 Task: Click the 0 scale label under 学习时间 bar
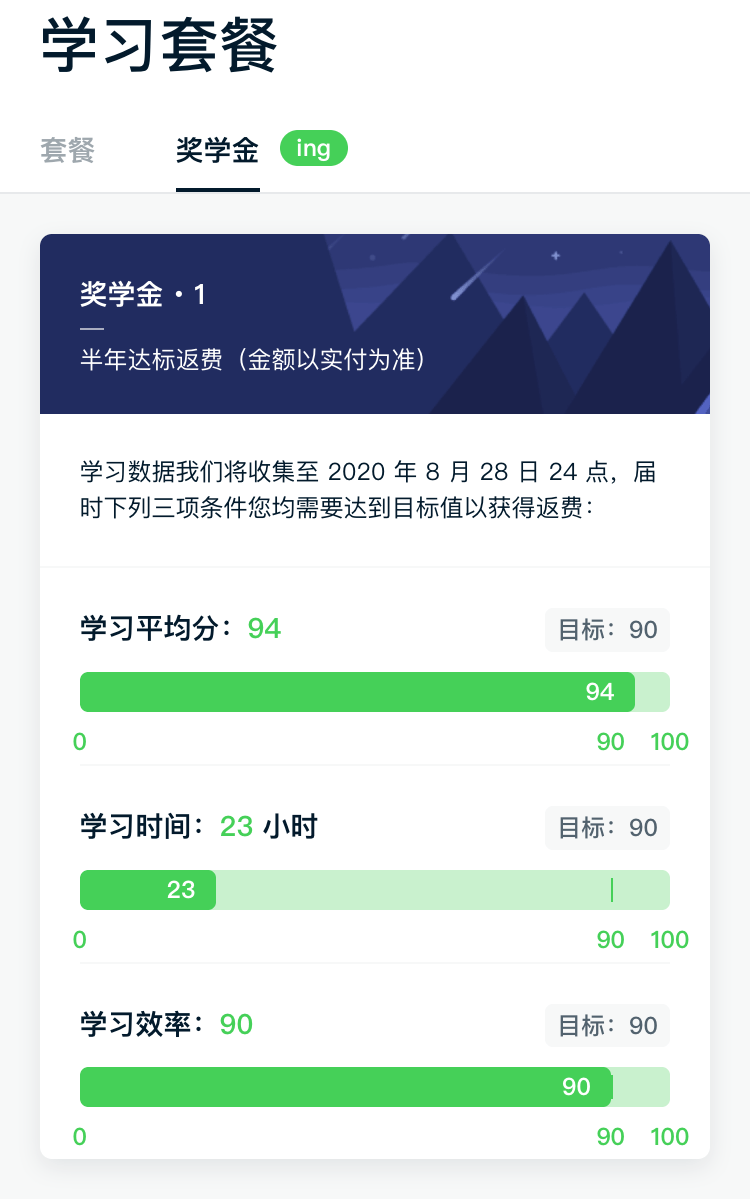(80, 940)
